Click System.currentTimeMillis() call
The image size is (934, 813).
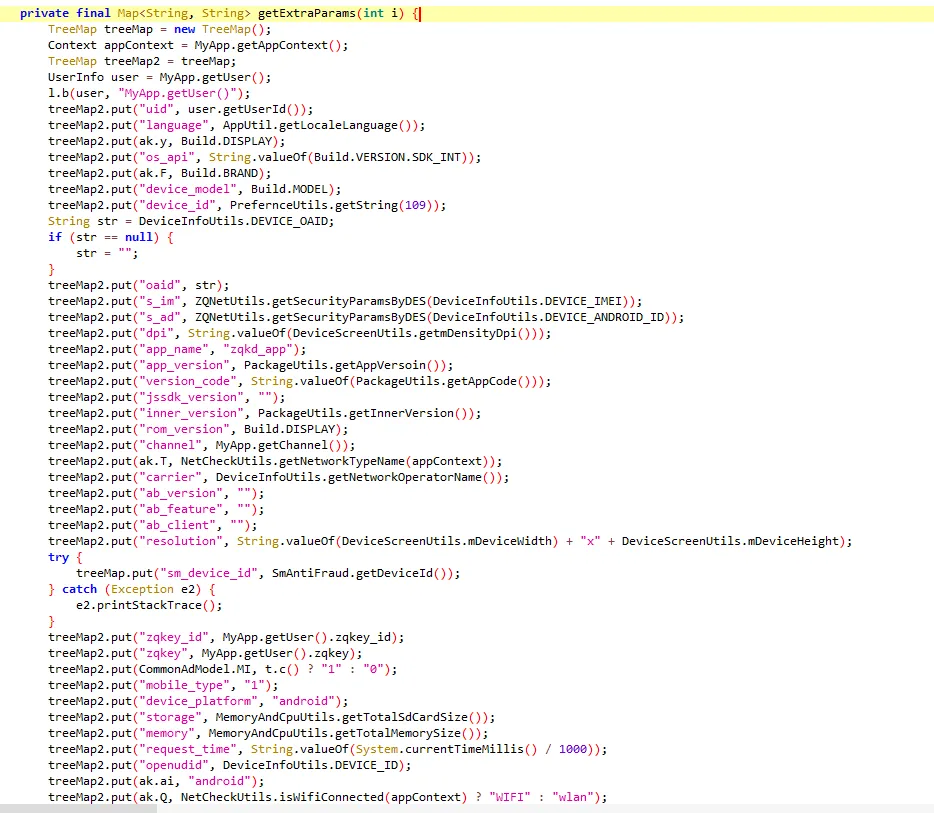tap(446, 750)
